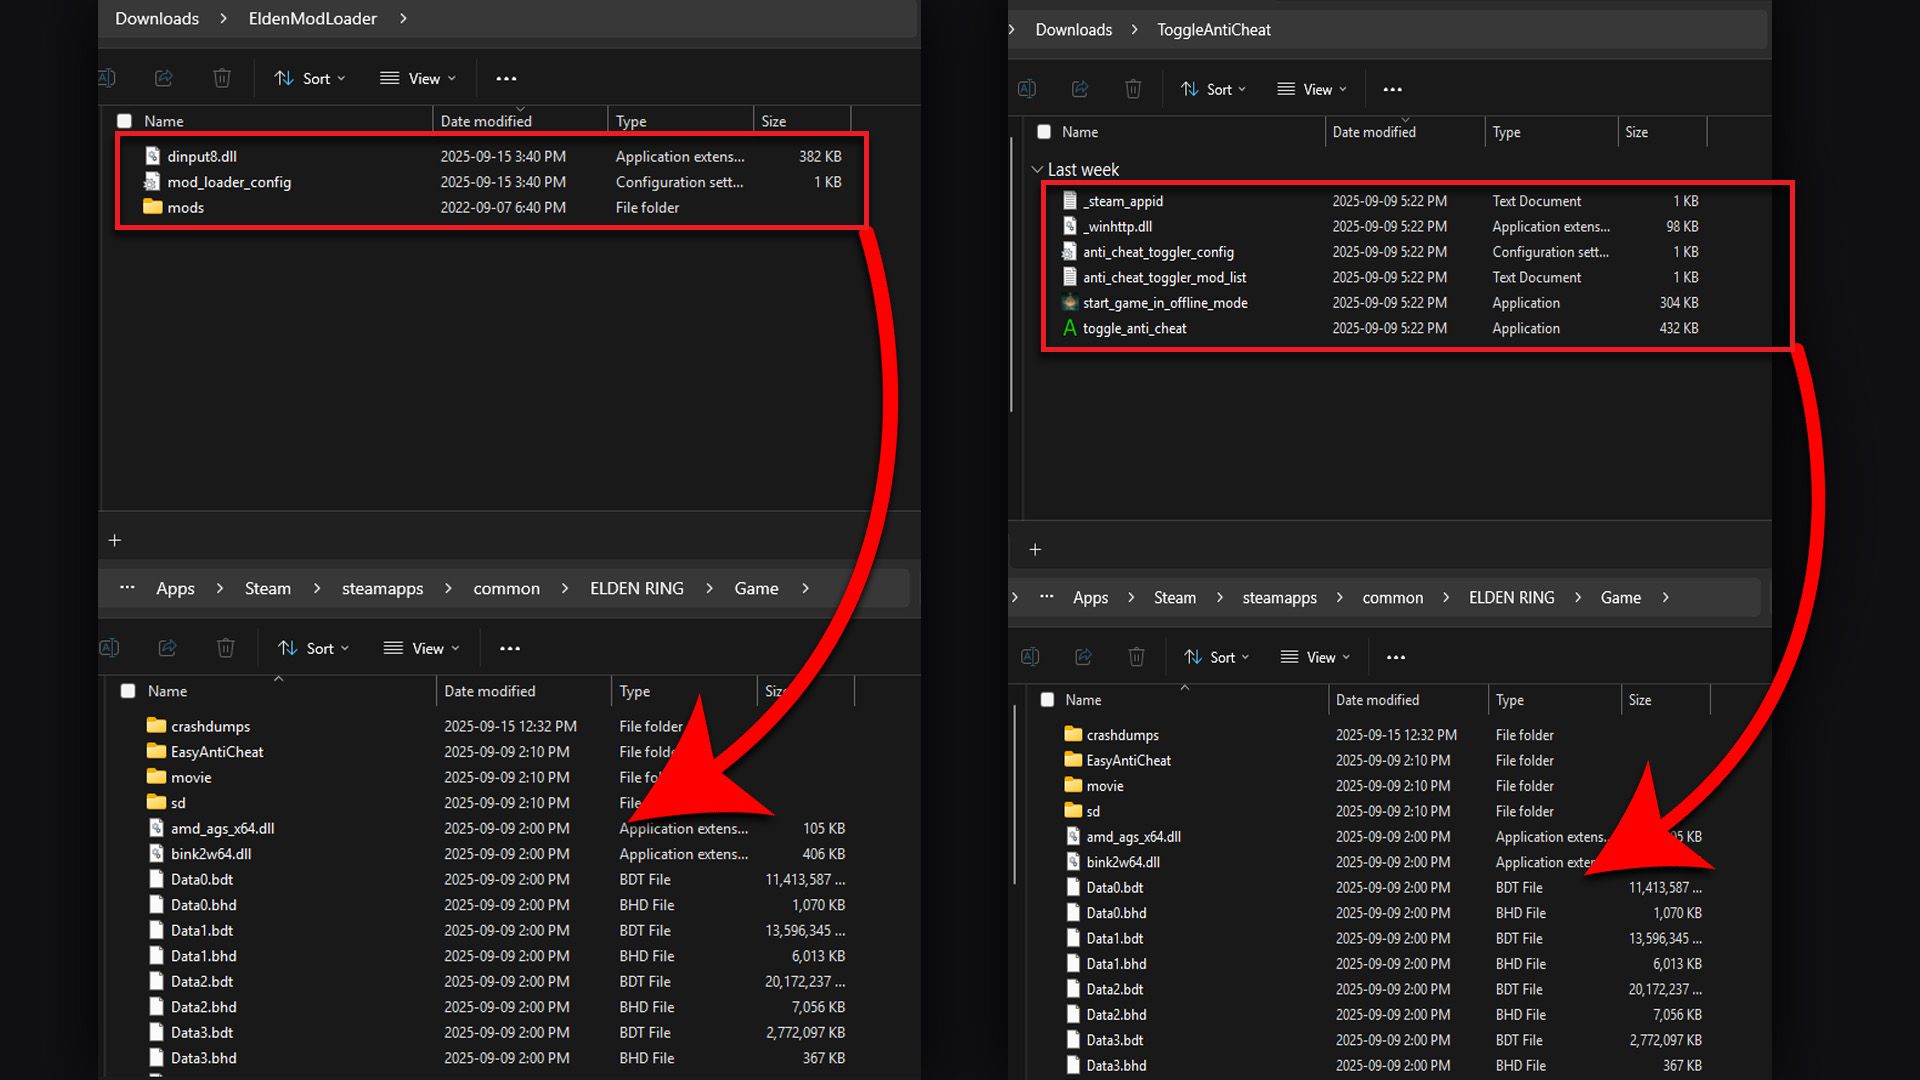Click the Rename icon in EldenModLoader toolbar
The height and width of the screenshot is (1080, 1920).
[108, 78]
